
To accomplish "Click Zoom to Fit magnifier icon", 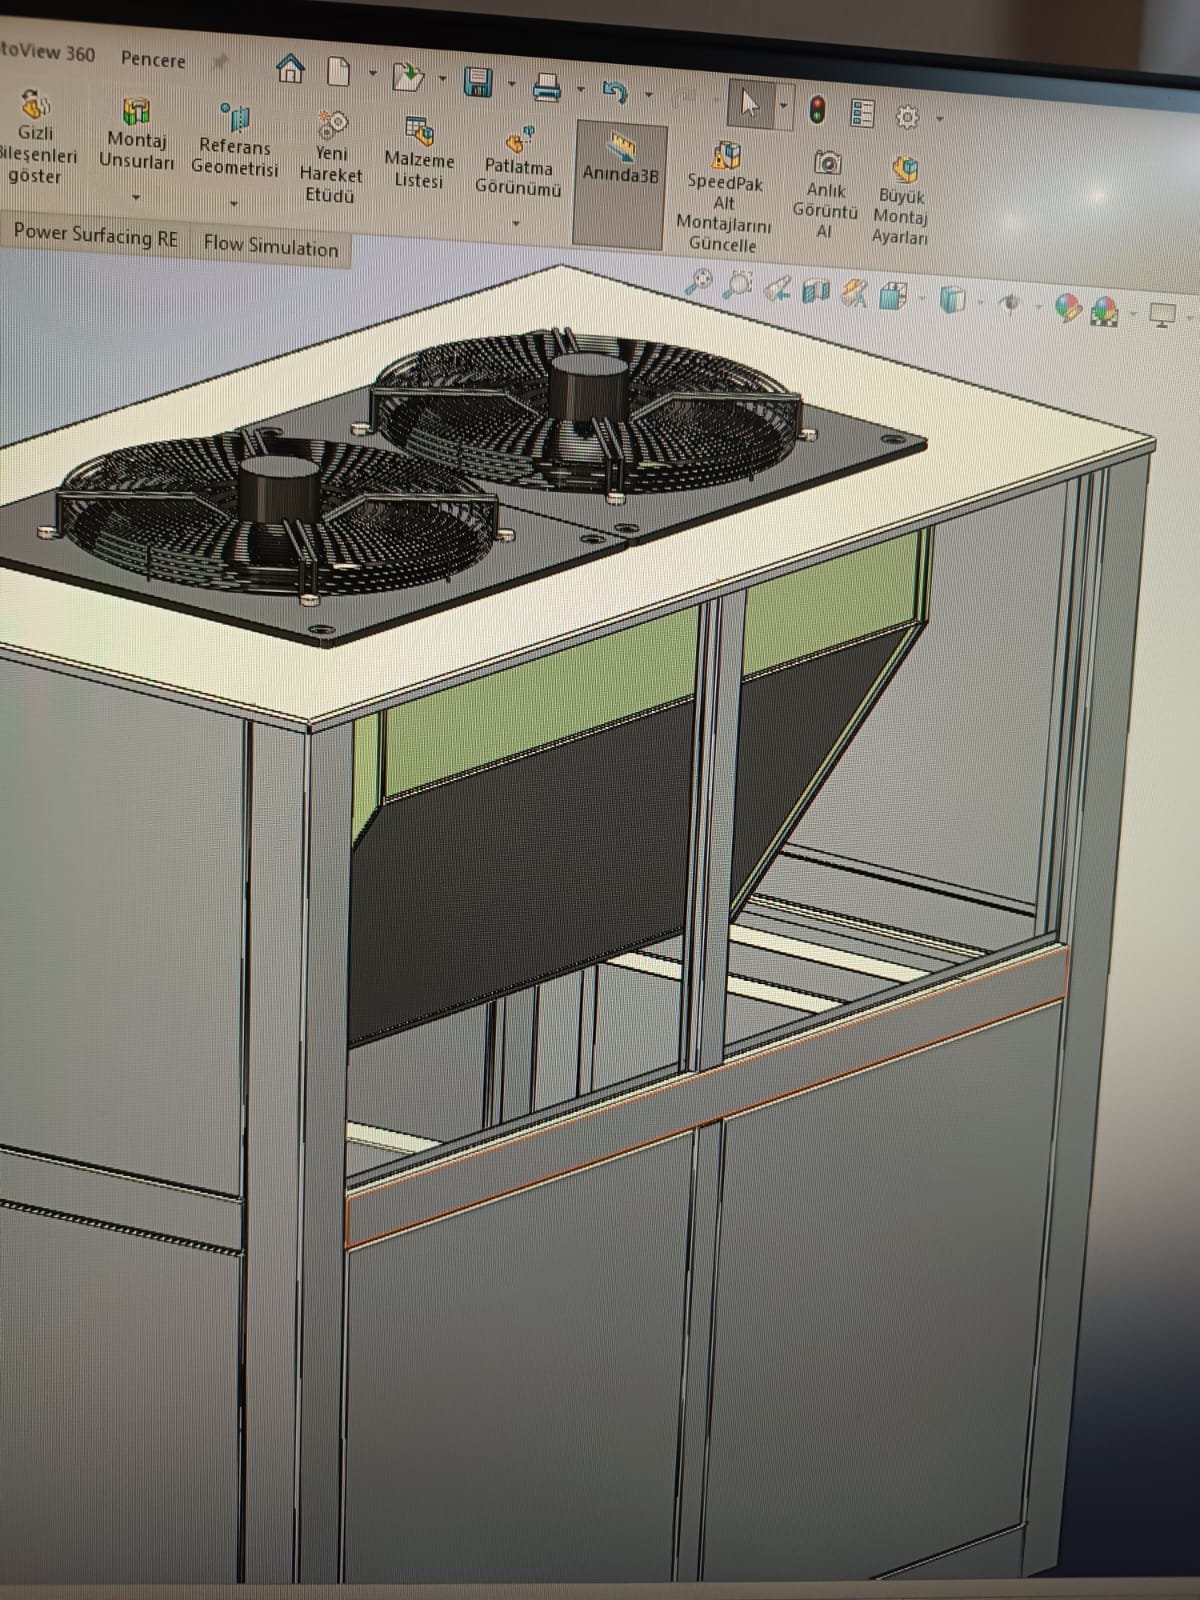I will click(699, 282).
